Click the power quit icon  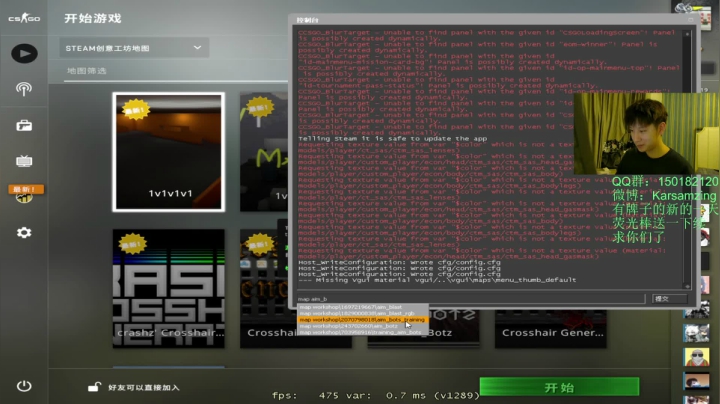point(24,386)
